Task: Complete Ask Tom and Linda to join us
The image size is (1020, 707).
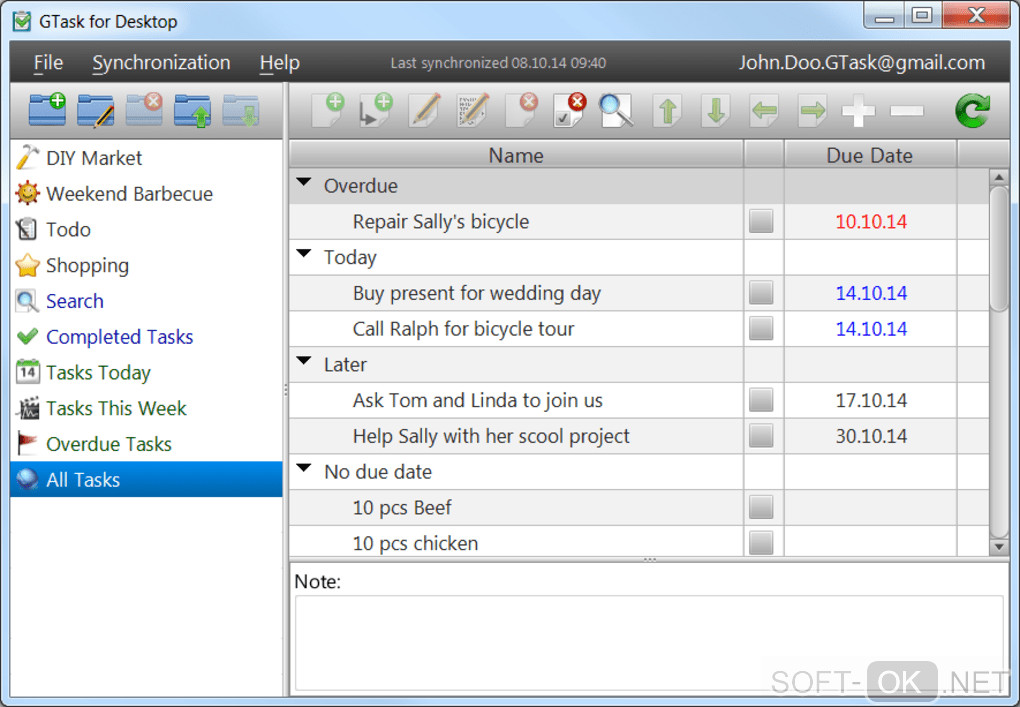Action: pos(761,400)
